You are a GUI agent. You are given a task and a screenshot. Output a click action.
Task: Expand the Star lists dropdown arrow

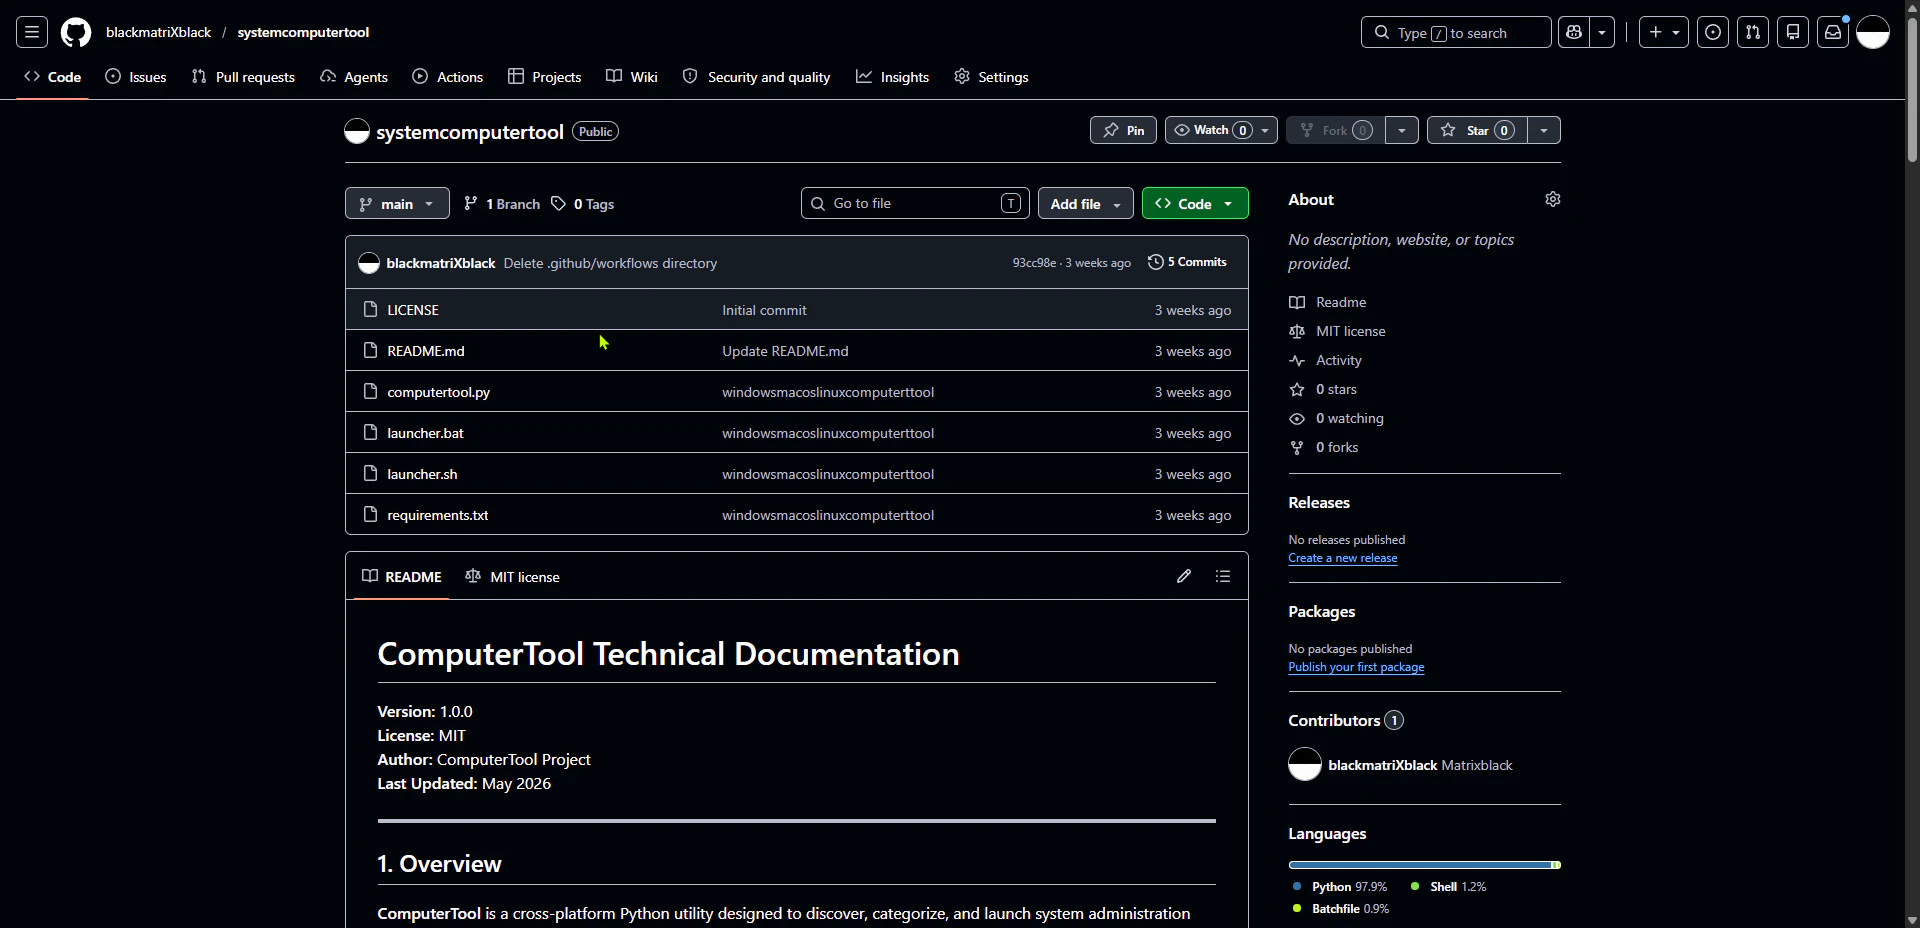(1544, 130)
